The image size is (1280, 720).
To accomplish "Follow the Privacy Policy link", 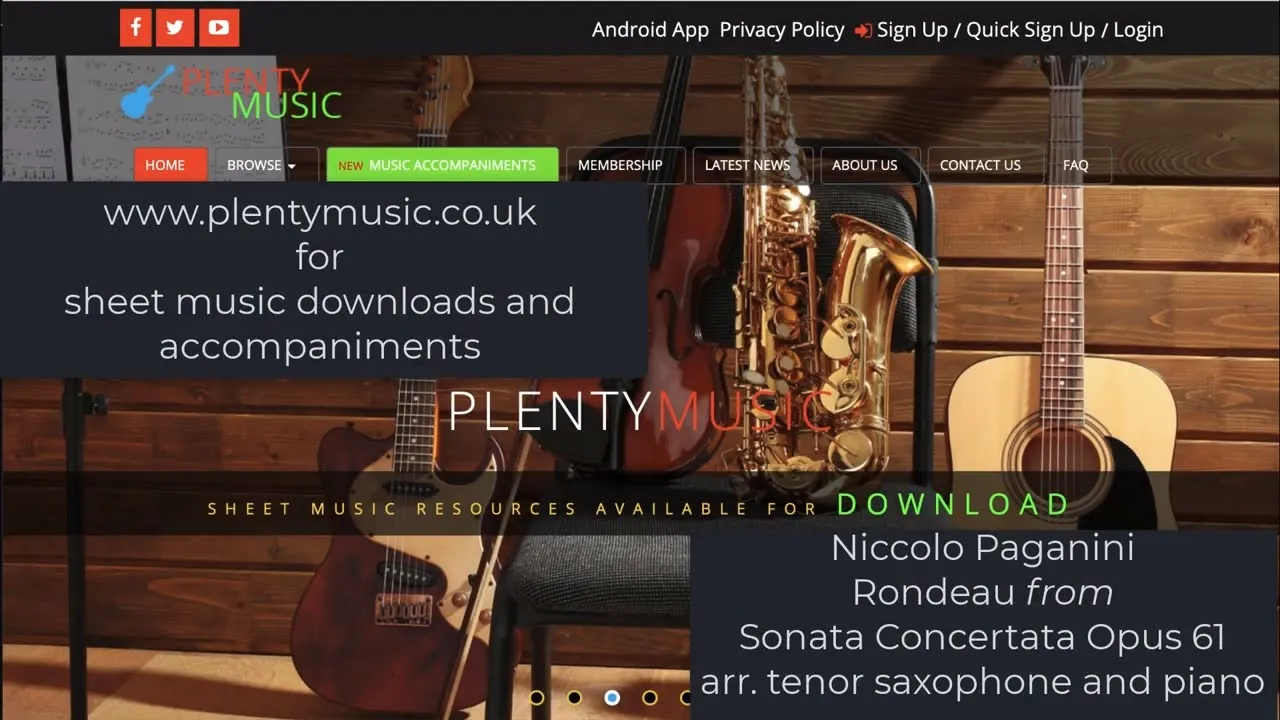I will coord(782,30).
